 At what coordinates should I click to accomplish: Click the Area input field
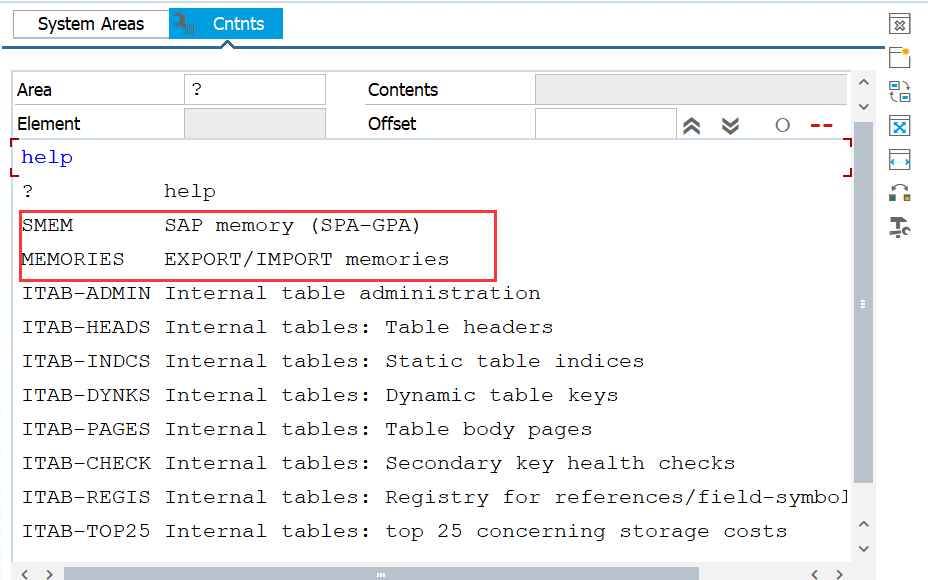tap(254, 89)
